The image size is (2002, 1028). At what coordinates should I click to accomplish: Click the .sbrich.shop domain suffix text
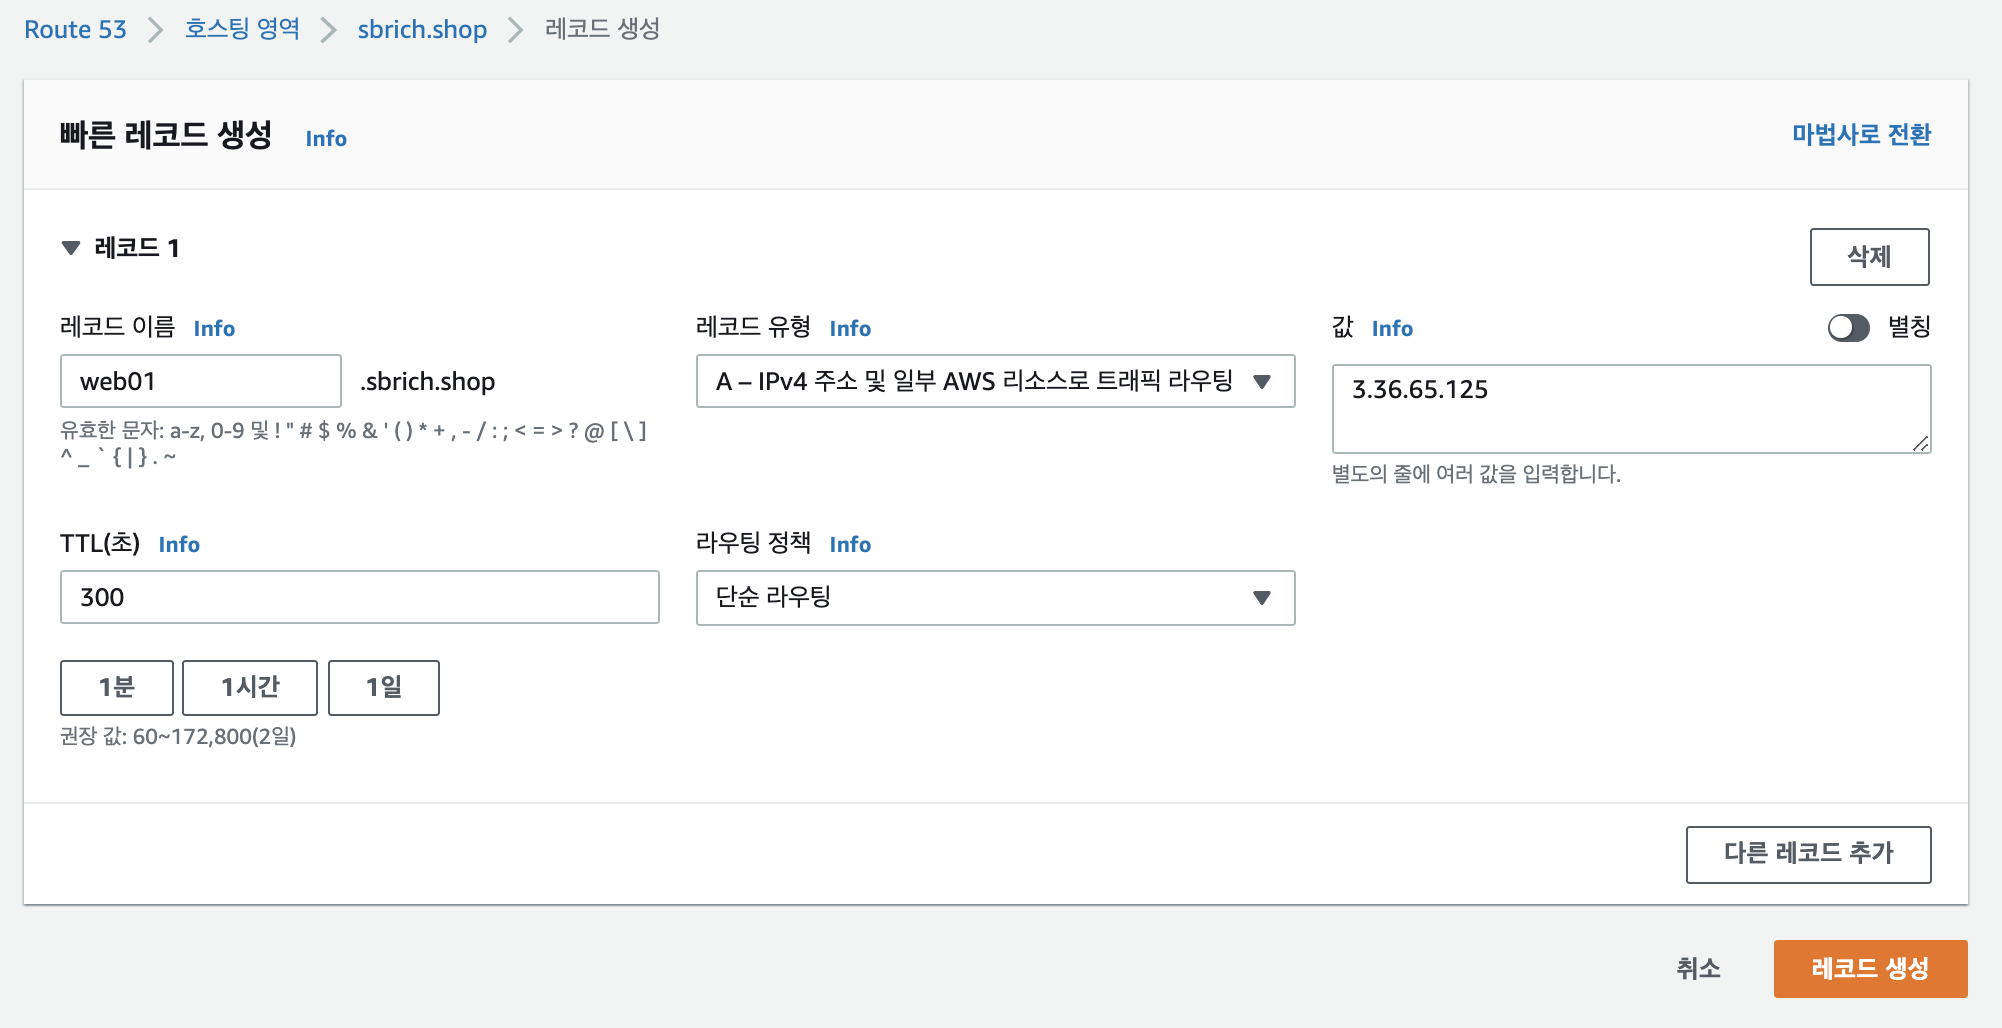(428, 381)
